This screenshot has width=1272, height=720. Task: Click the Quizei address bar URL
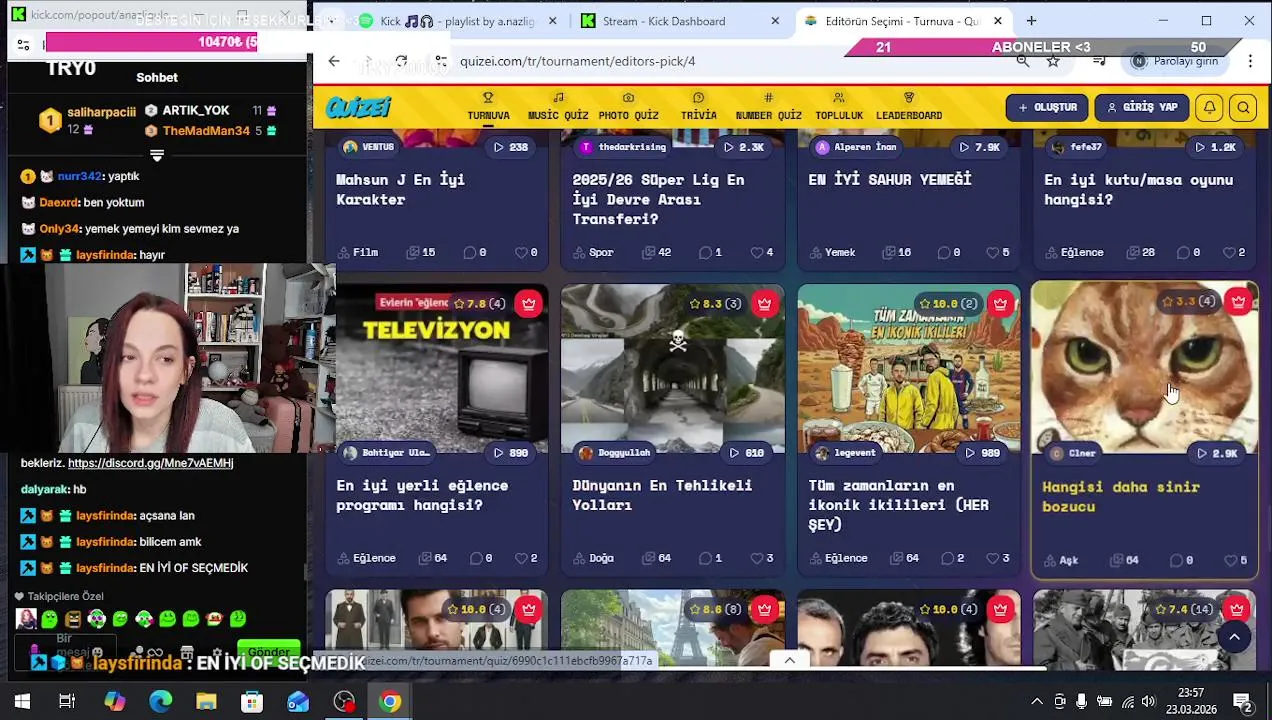coord(577,61)
